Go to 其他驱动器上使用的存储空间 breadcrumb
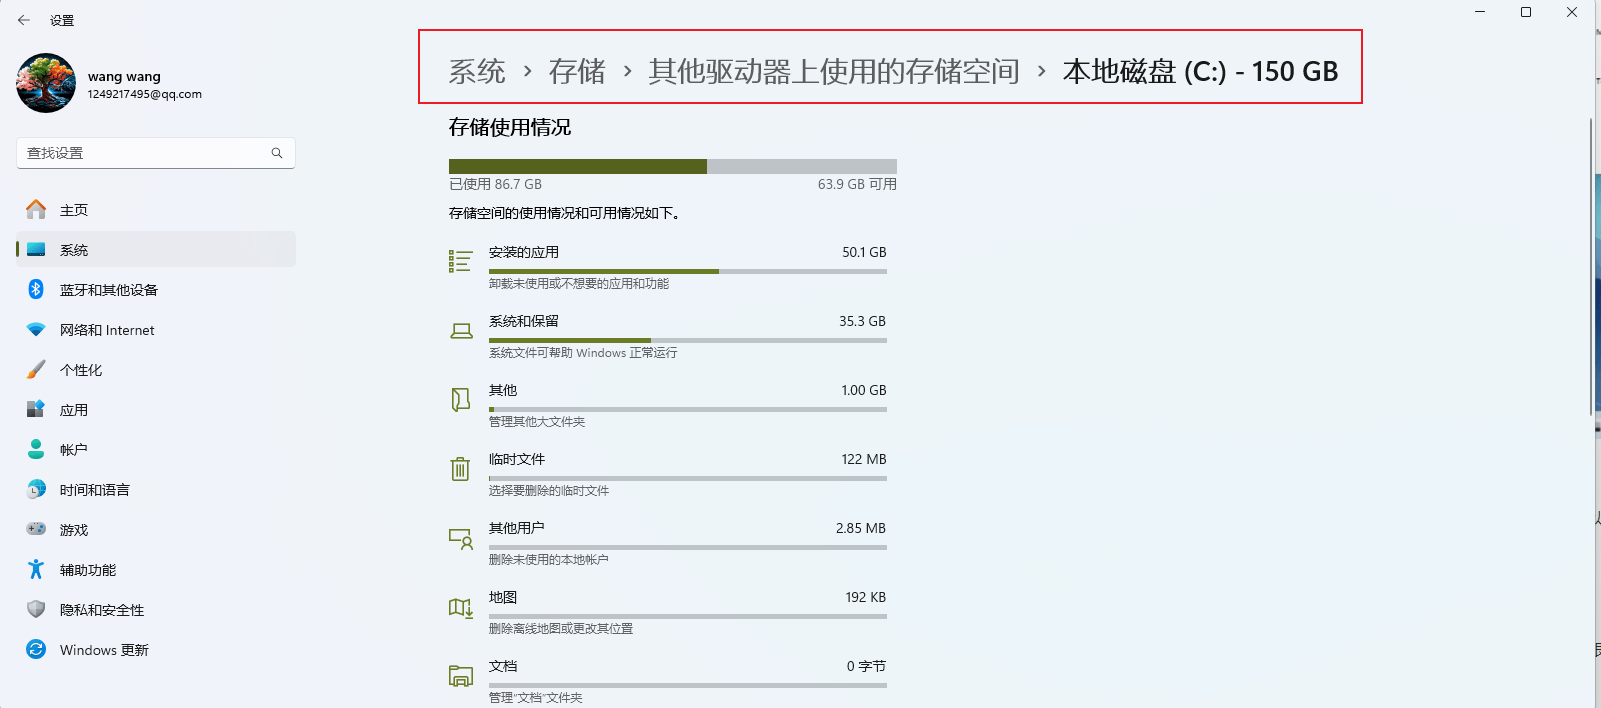 834,71
